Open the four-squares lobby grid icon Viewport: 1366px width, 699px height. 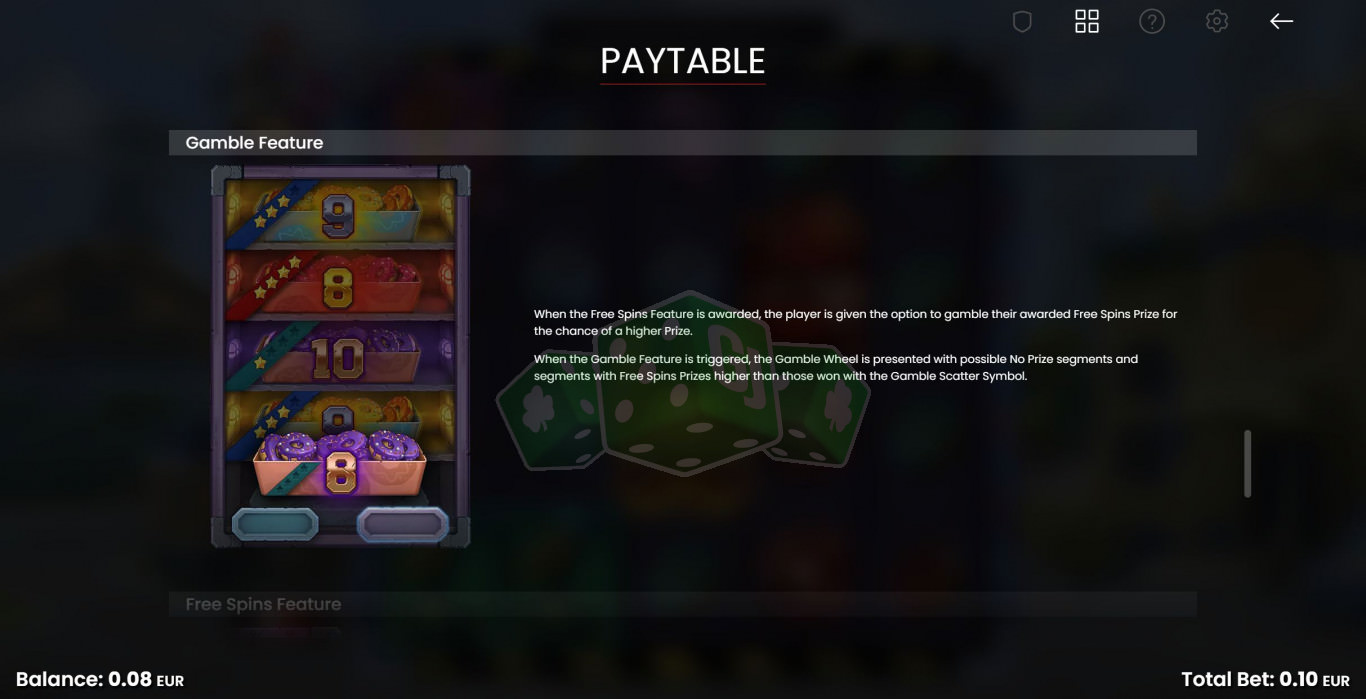[1087, 21]
